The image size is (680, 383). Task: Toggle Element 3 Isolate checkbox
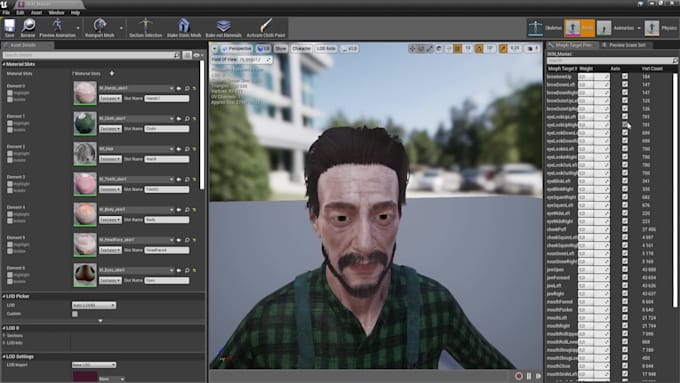pos(10,190)
